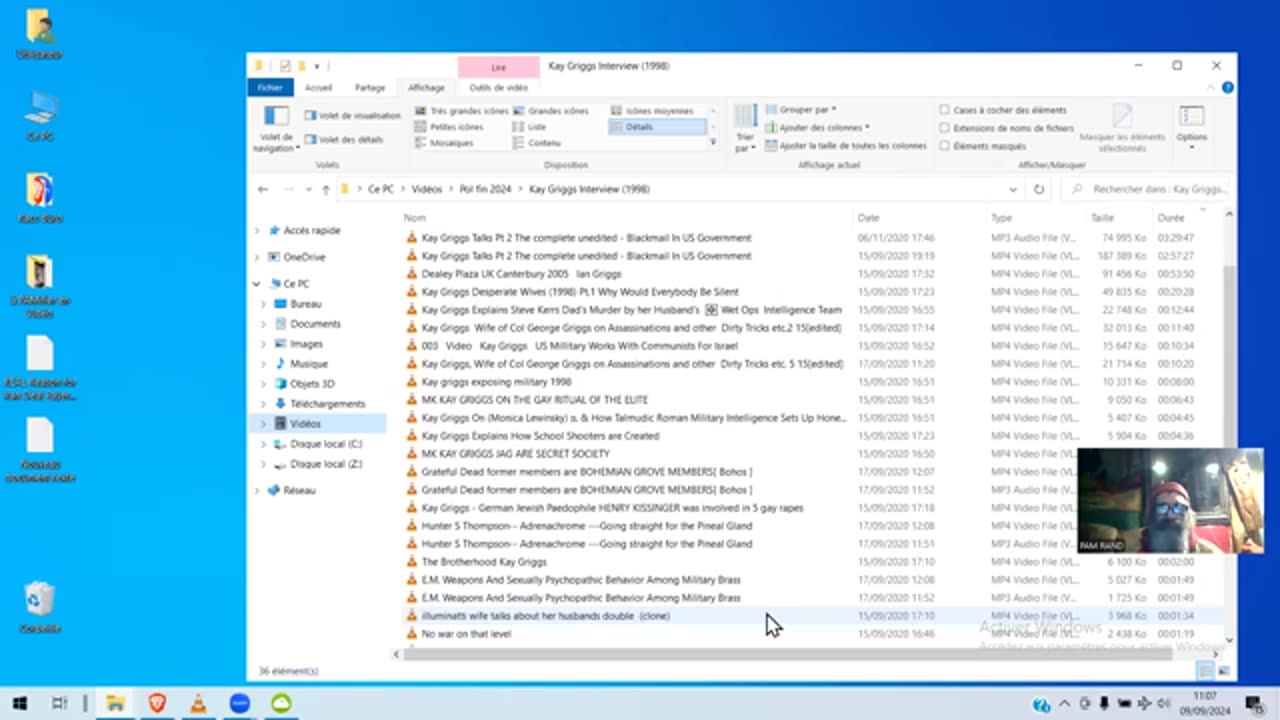Choose Petites icônes layout
This screenshot has width=1280, height=720.
tap(449, 127)
